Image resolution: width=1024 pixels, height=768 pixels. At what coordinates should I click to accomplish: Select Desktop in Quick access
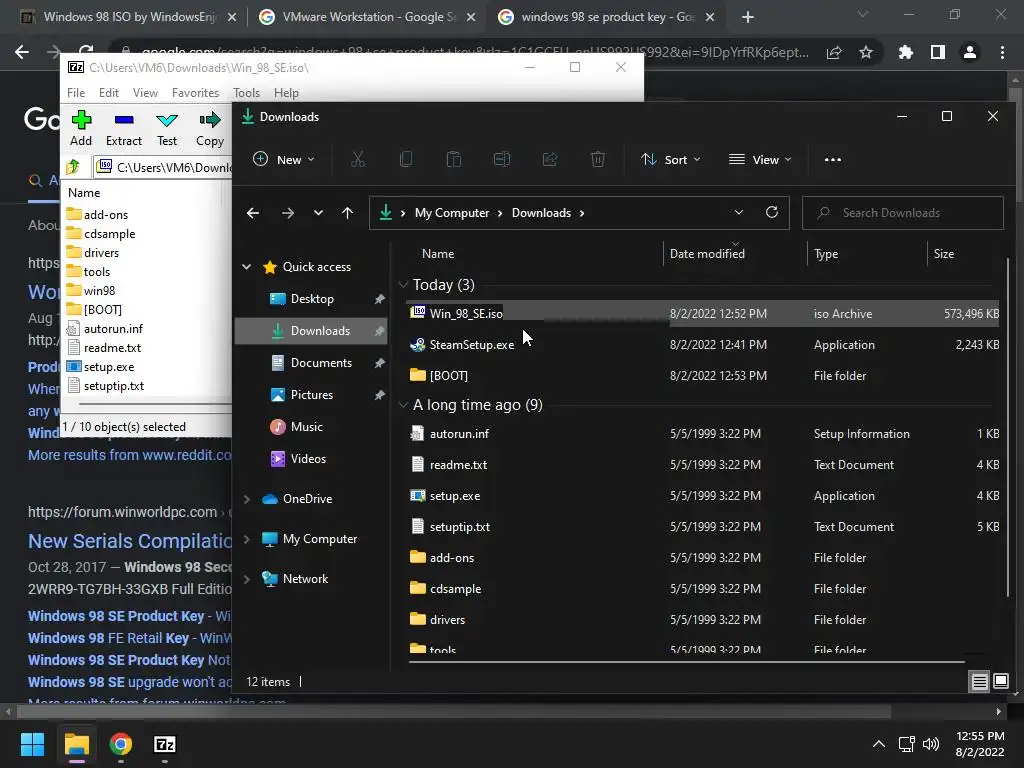pyautogui.click(x=311, y=298)
